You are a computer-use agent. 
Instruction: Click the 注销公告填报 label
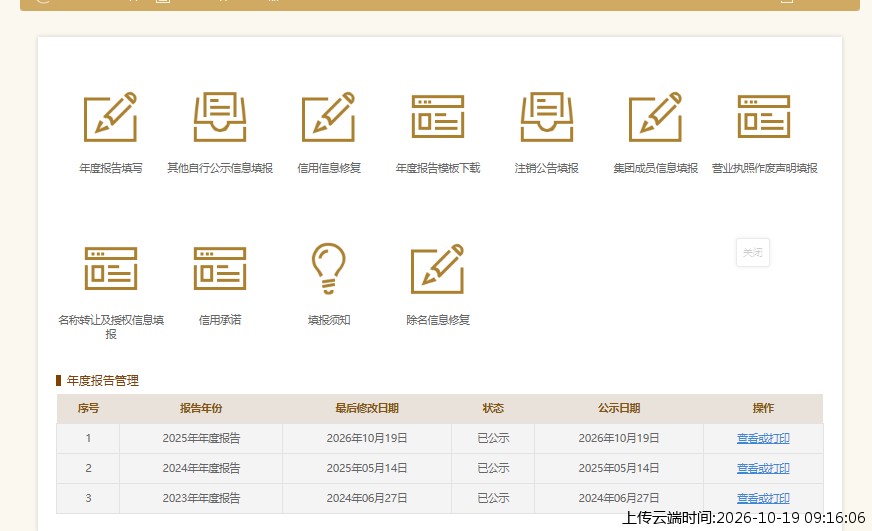click(547, 168)
